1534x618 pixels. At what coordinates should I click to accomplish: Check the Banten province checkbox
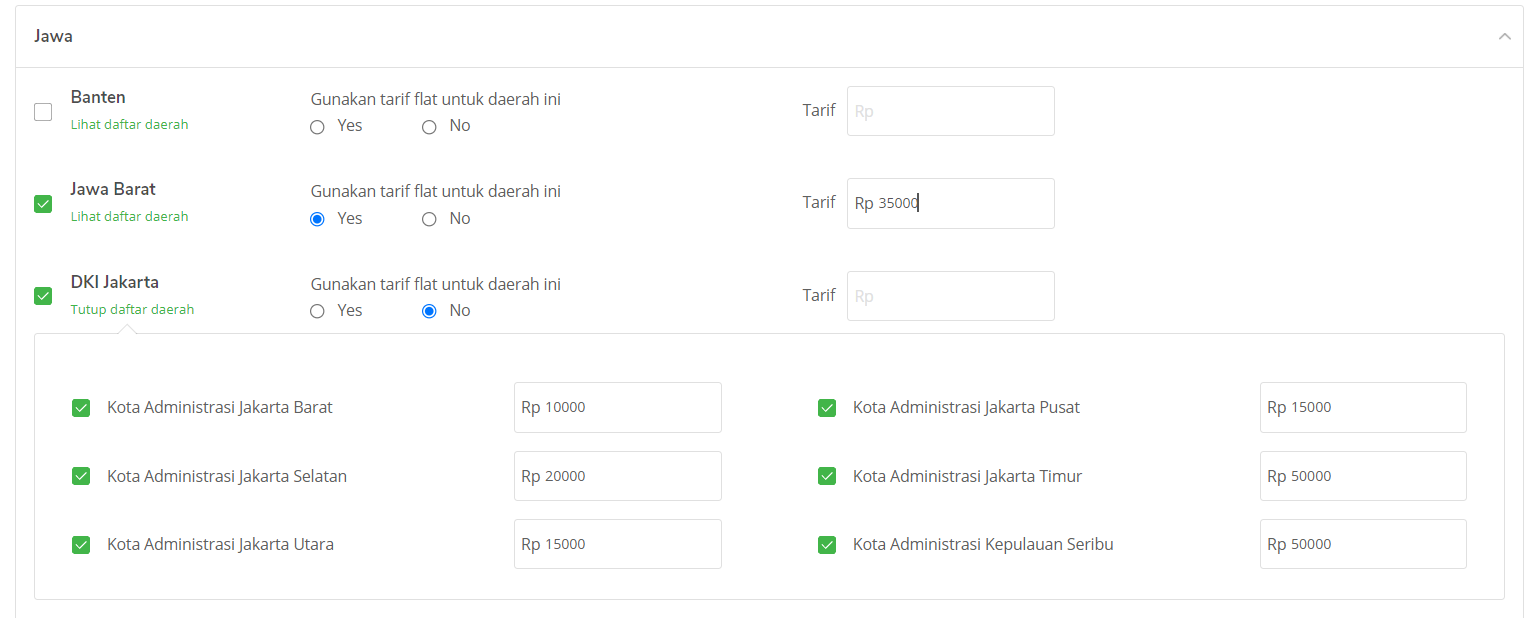(43, 112)
